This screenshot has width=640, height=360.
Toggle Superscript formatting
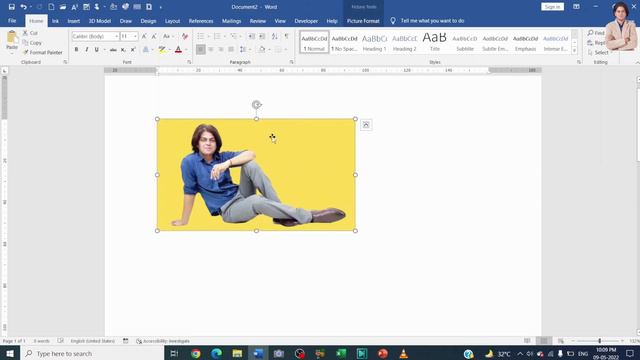pos(133,49)
